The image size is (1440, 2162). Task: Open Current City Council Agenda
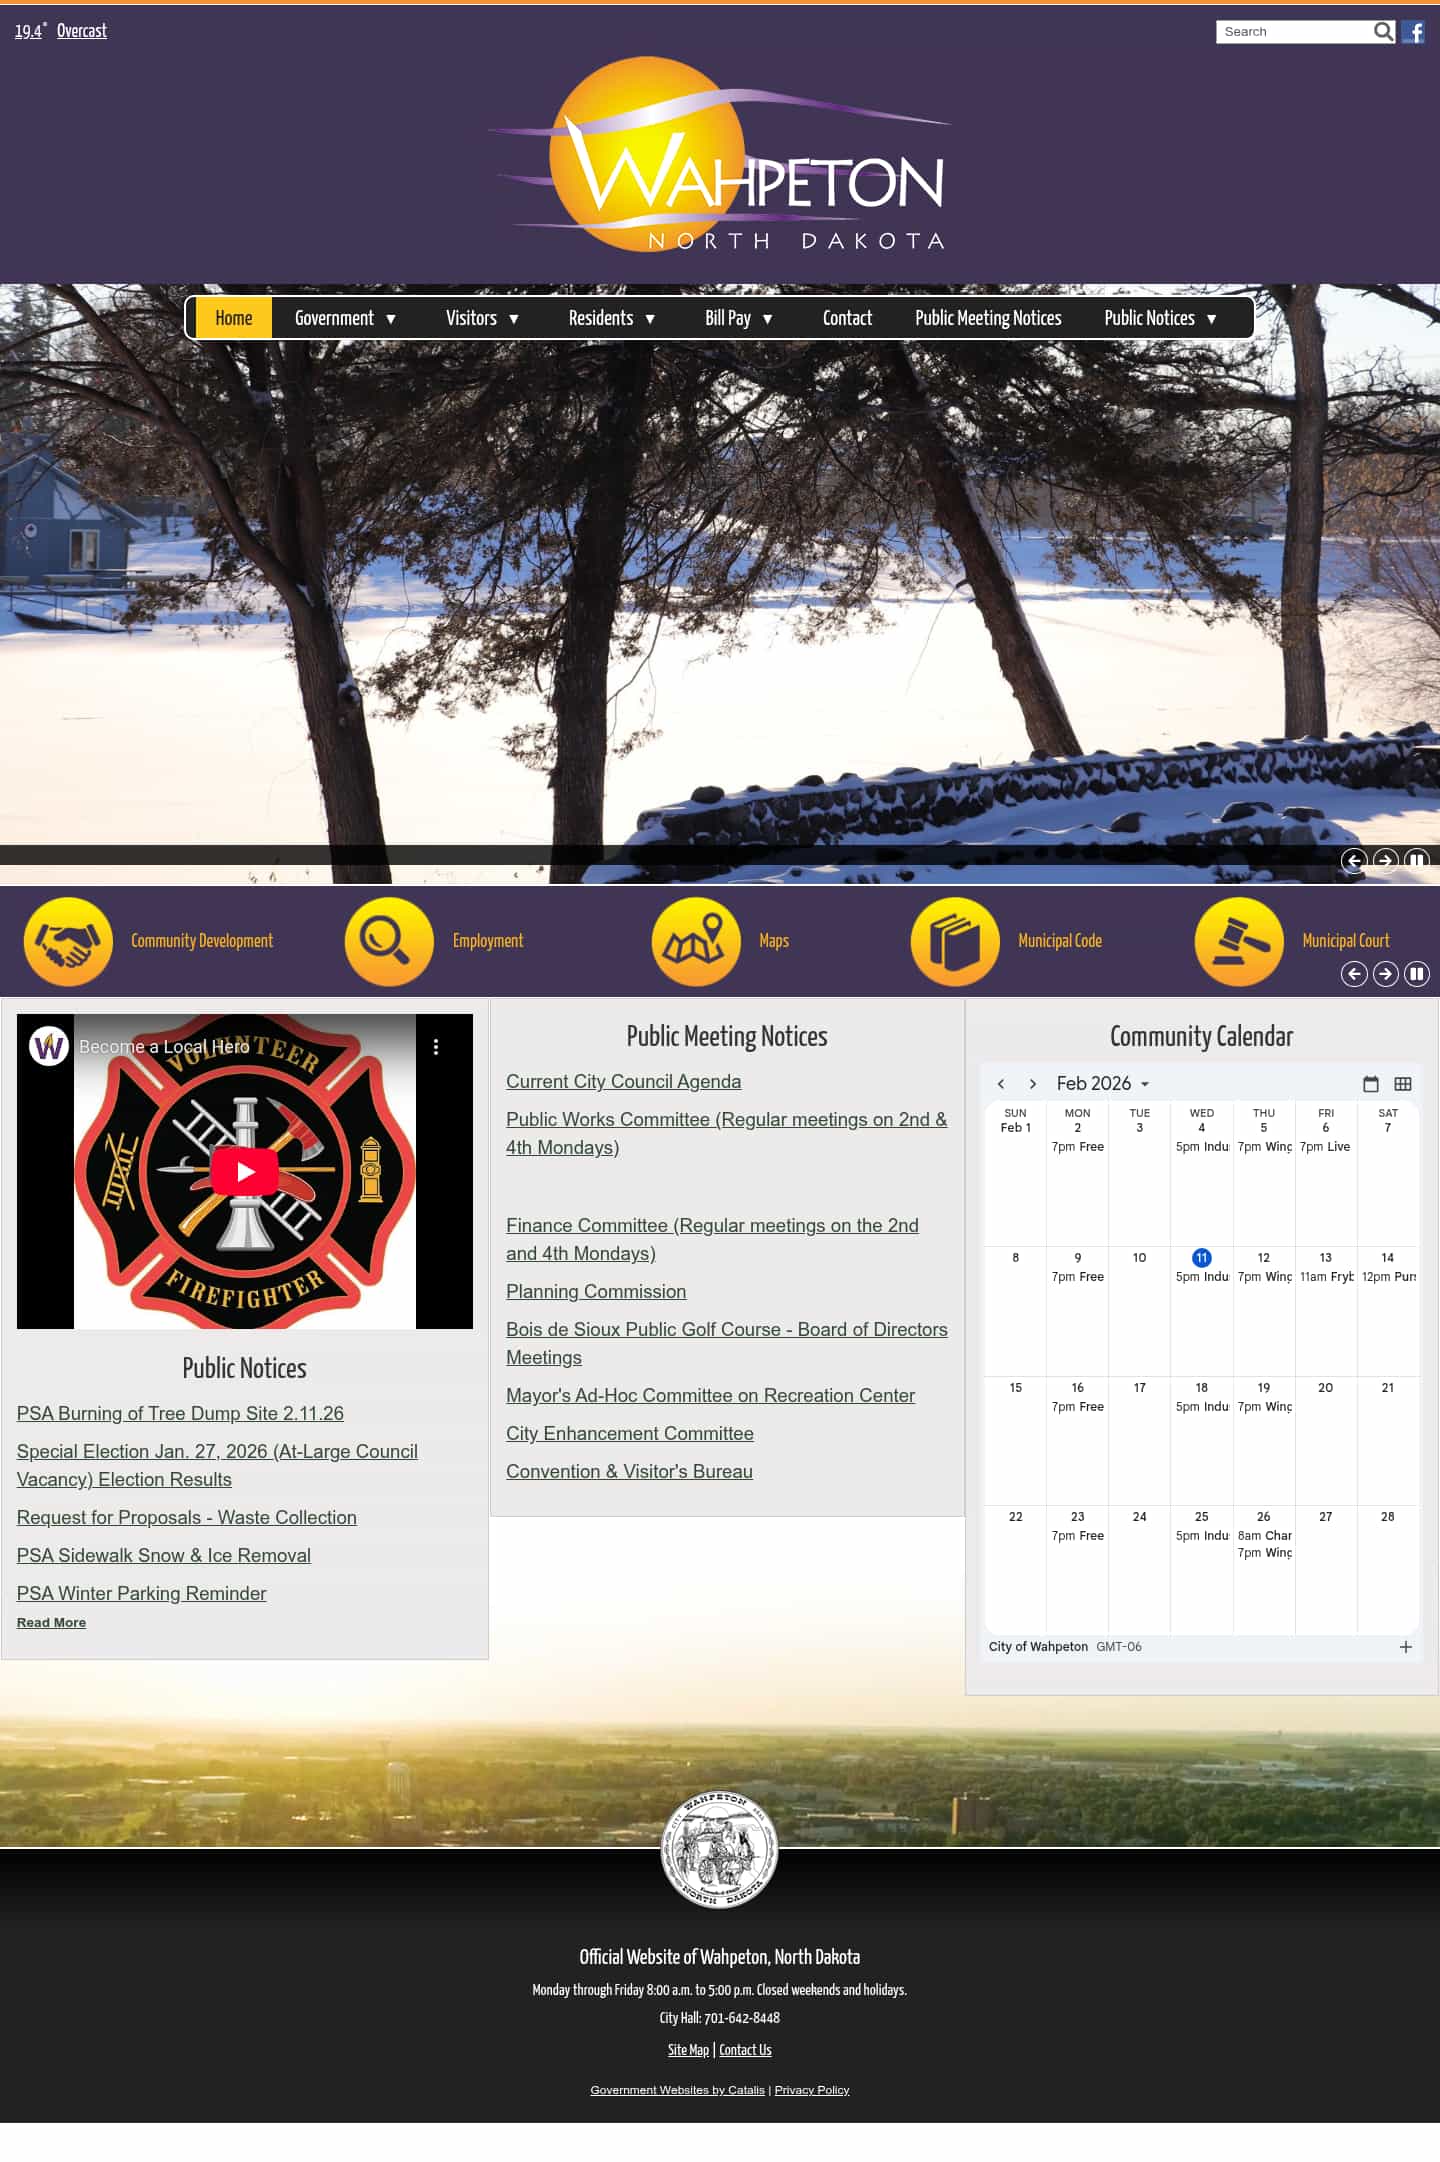tap(623, 1082)
